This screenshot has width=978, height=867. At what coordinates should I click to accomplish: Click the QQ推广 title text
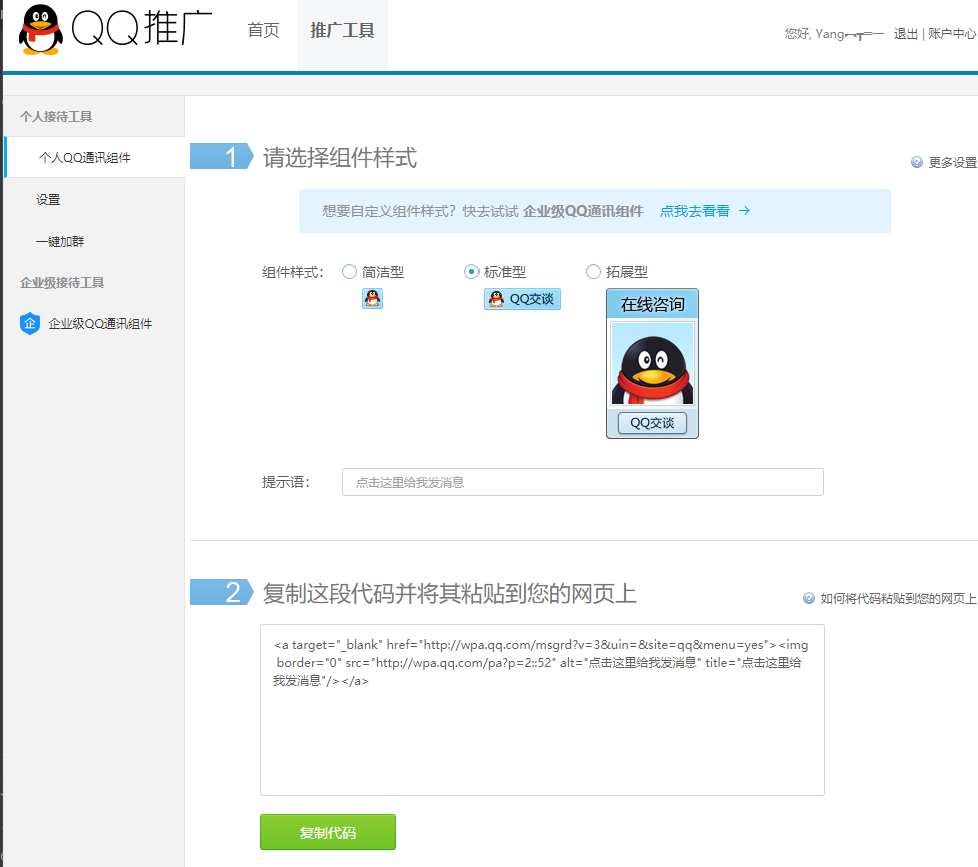point(142,28)
